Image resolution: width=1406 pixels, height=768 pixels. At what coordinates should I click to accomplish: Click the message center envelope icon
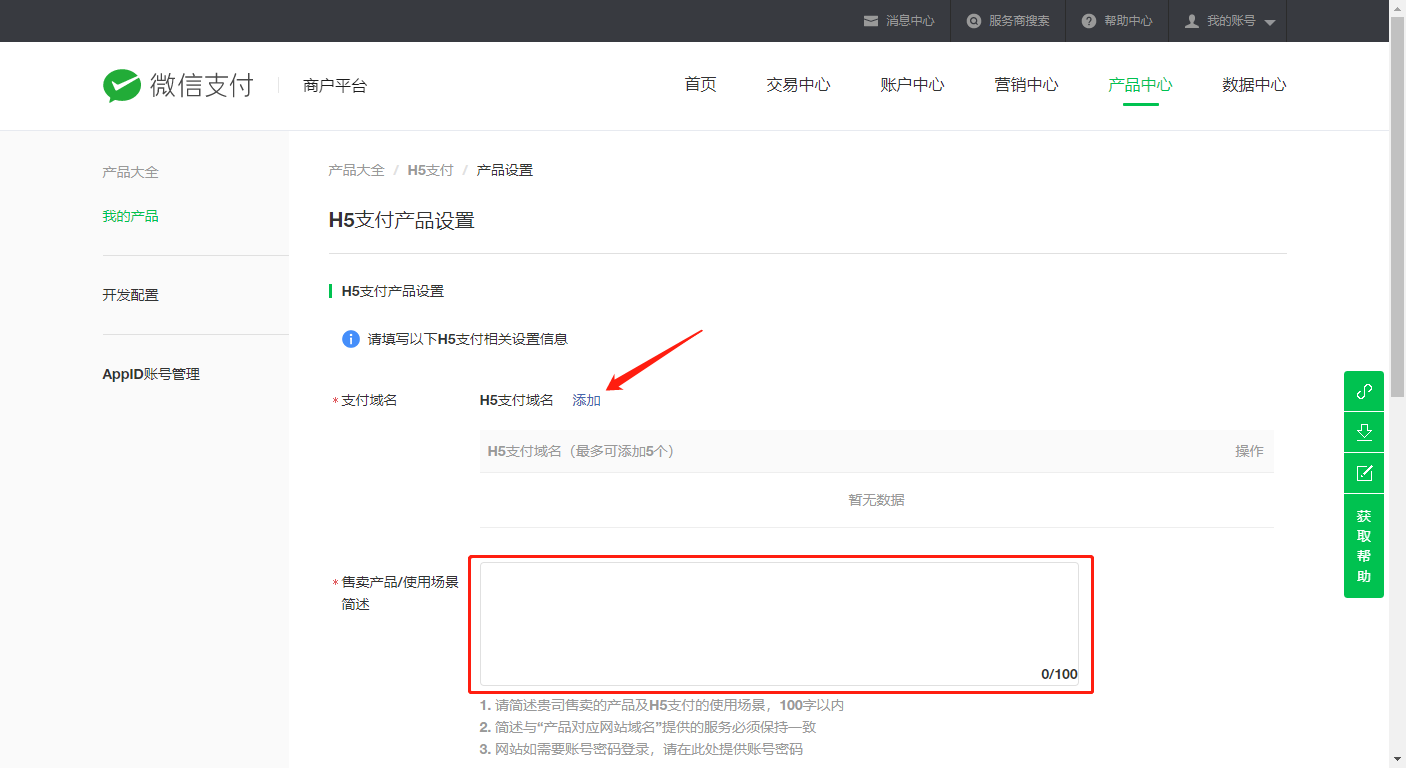pos(871,21)
